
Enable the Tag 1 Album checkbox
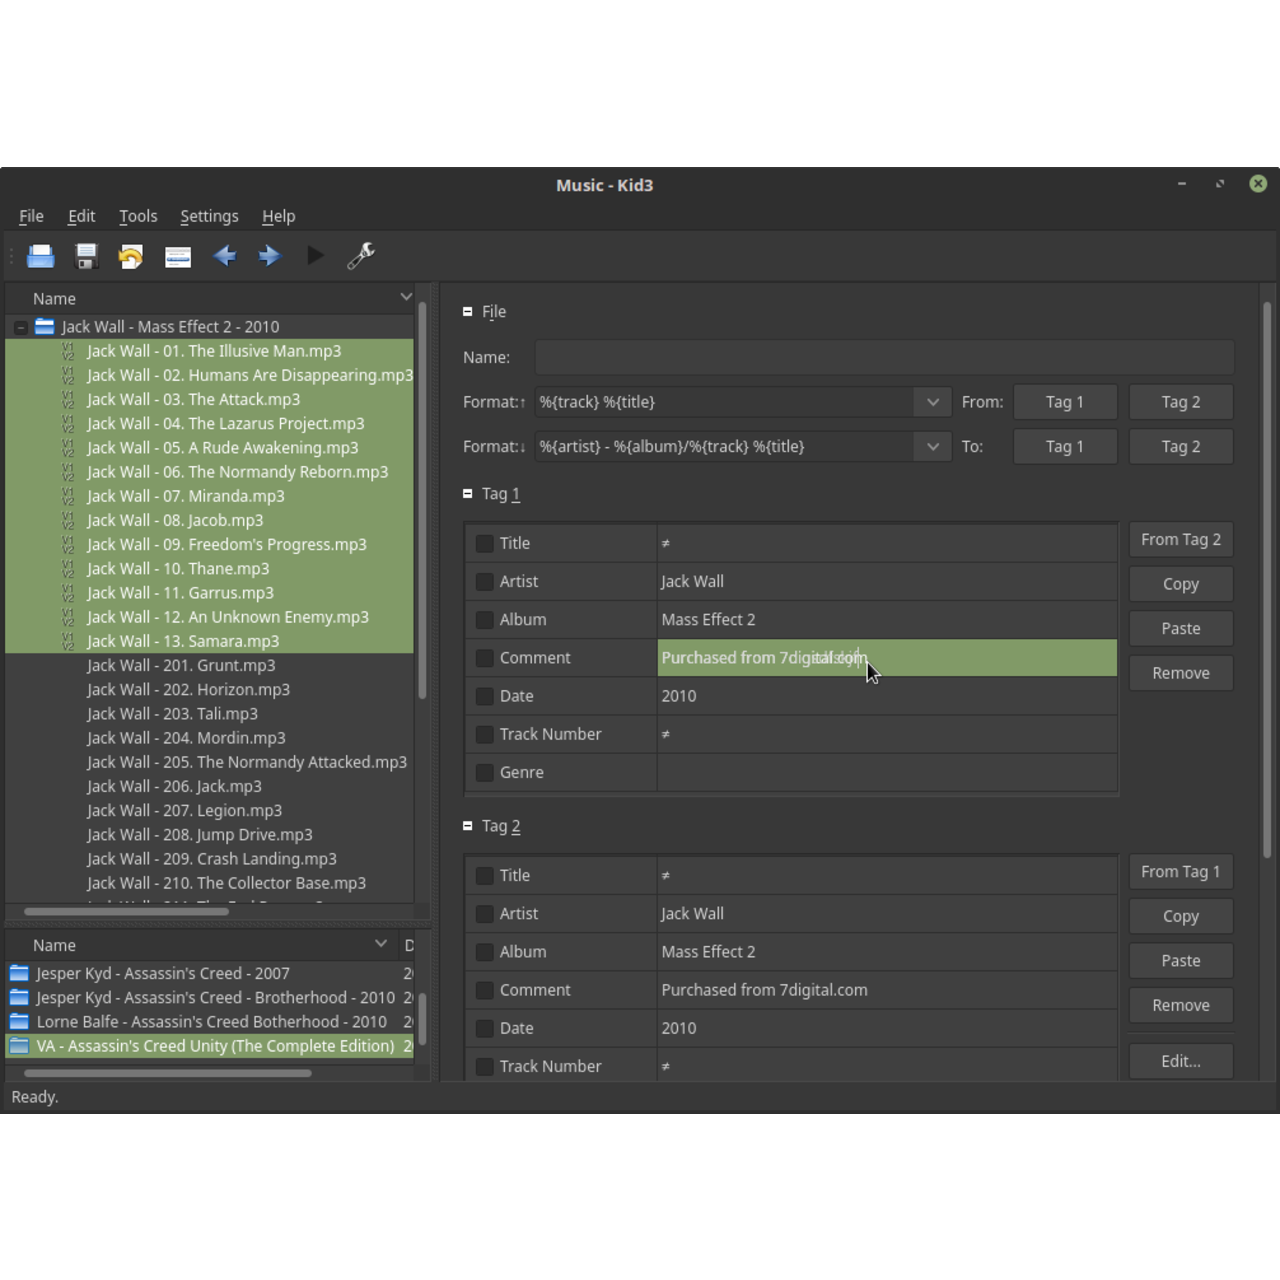point(485,620)
